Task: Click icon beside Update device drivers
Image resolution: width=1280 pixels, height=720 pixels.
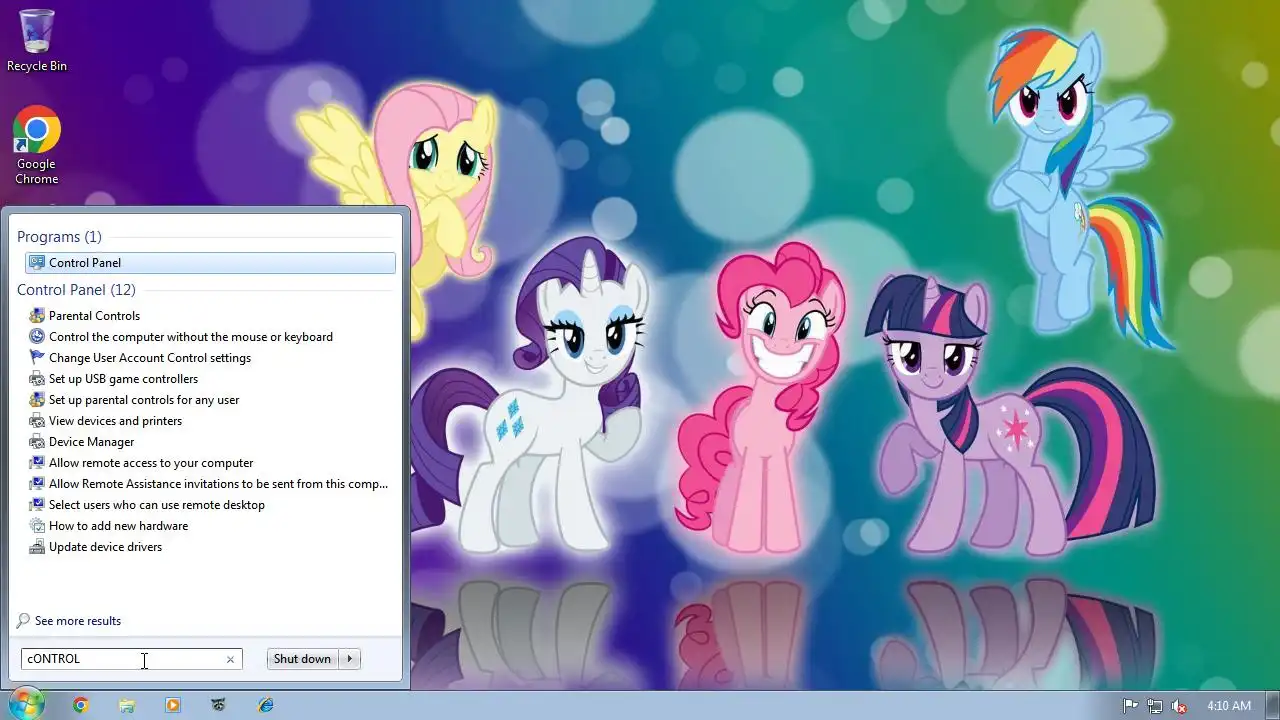Action: click(37, 547)
